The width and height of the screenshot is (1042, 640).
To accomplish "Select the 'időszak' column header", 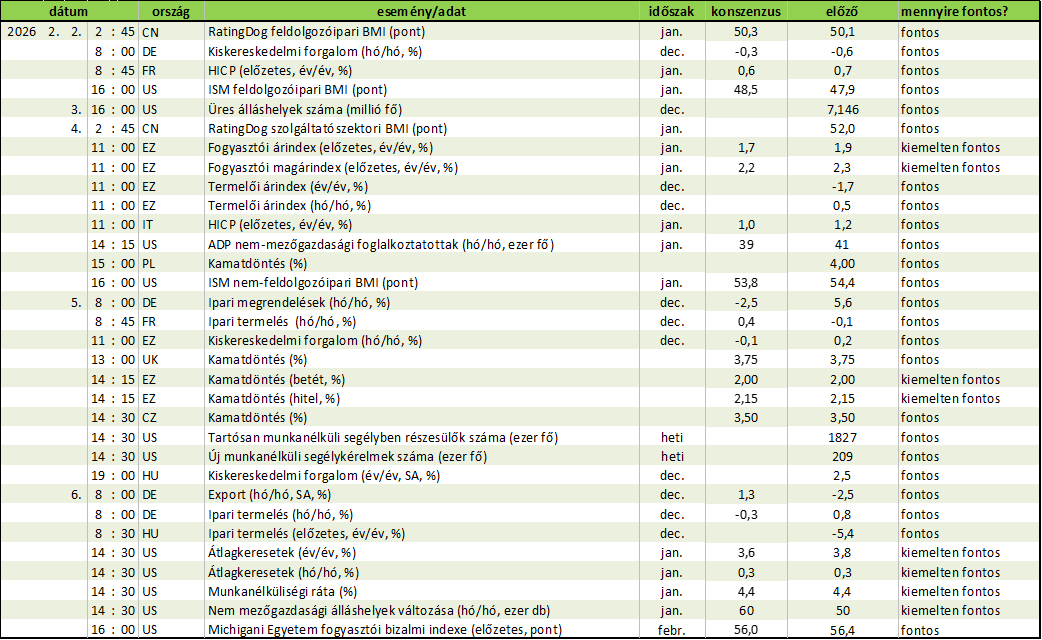I will click(671, 12).
